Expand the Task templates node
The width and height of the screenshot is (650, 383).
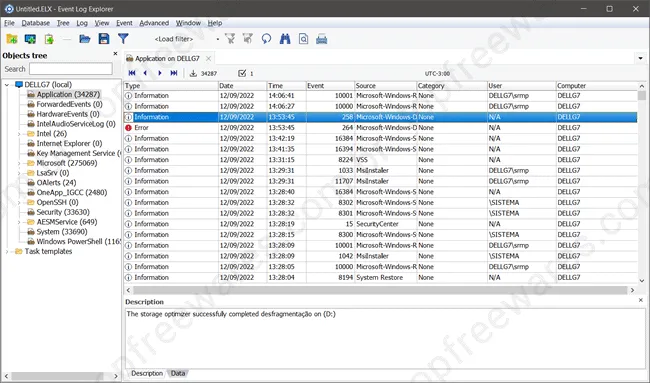[7, 252]
